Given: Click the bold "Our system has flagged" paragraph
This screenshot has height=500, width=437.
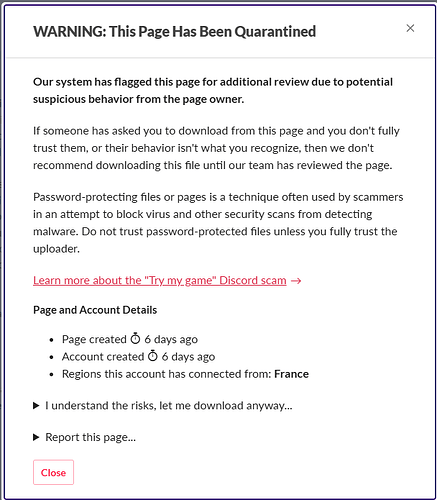Looking at the screenshot, I should 213,90.
